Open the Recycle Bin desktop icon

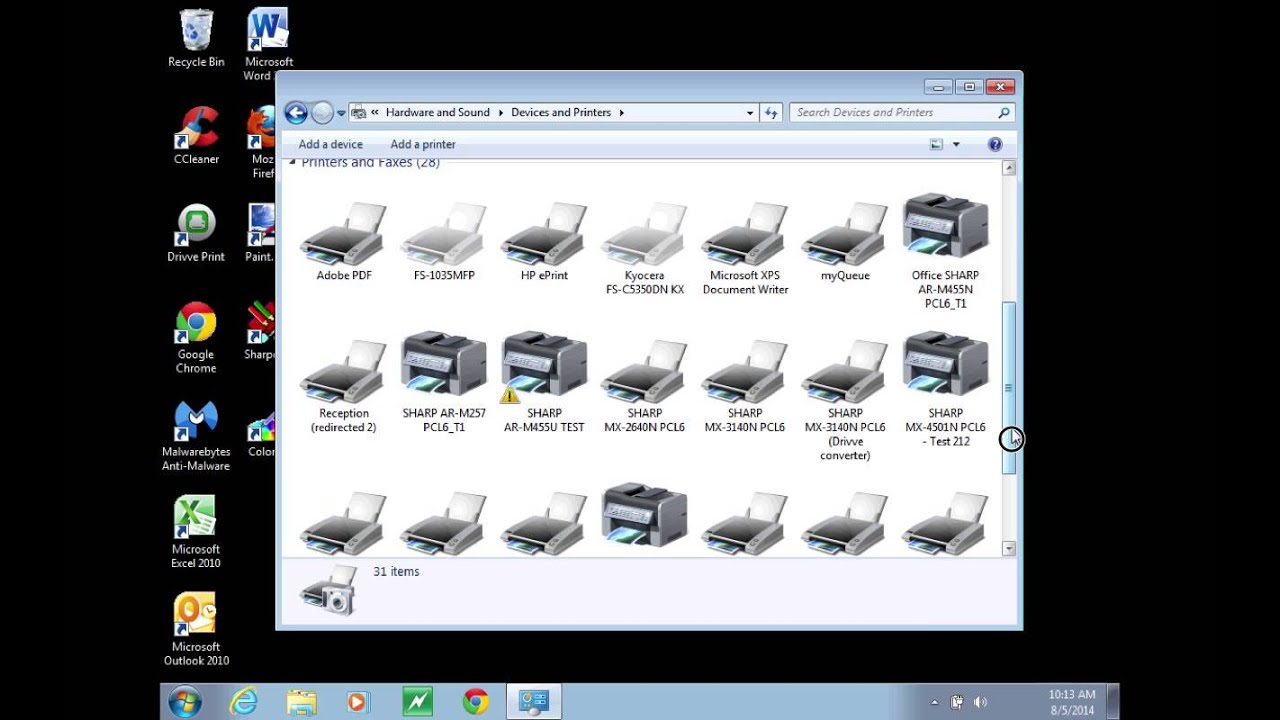pyautogui.click(x=196, y=38)
